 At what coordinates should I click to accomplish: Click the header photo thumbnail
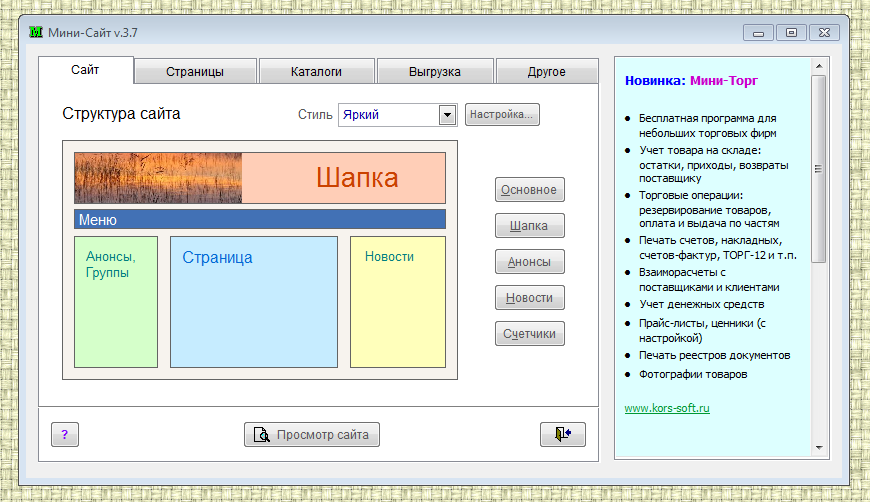point(158,178)
